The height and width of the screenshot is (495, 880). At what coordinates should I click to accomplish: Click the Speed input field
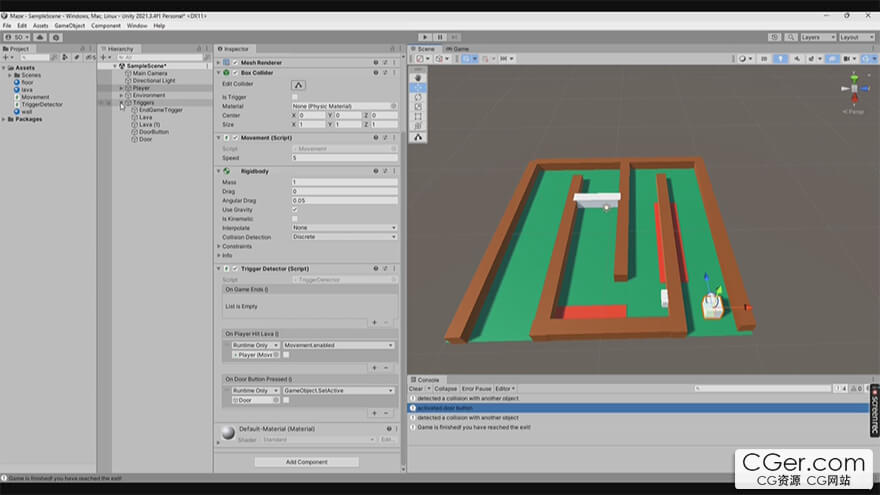click(344, 158)
